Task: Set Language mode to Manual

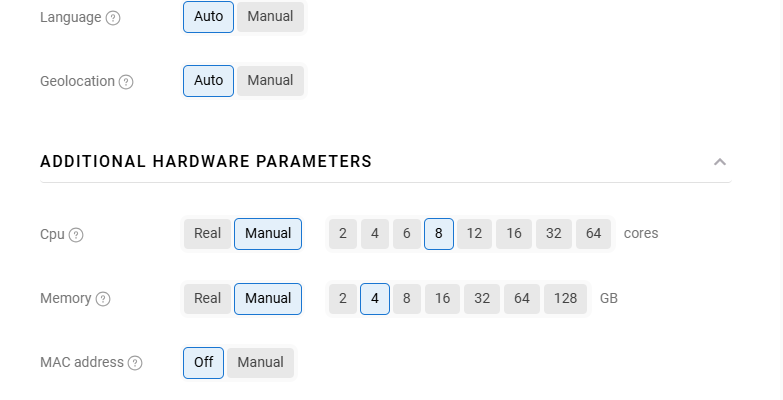Action: pos(270,17)
